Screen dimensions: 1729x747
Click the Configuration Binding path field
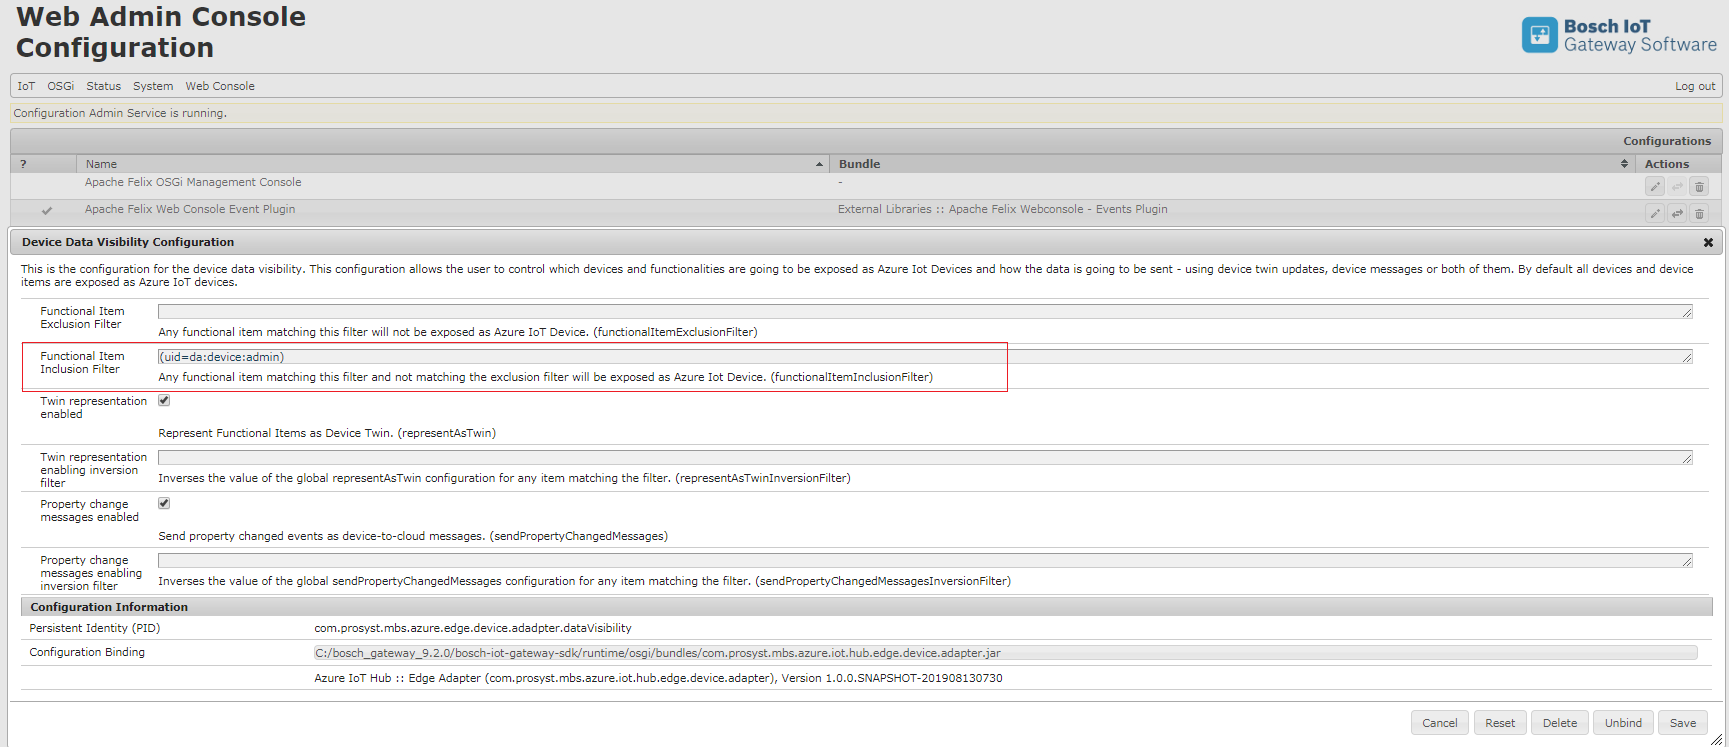(x=1005, y=653)
